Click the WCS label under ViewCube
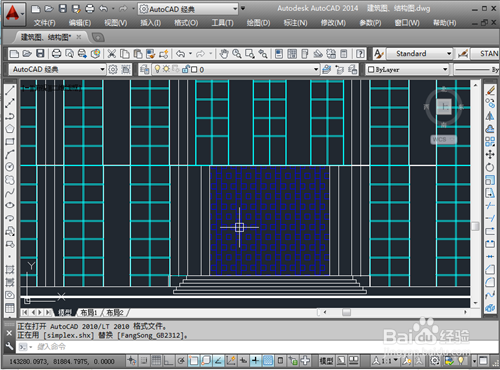The height and width of the screenshot is (370, 500). 443,139
